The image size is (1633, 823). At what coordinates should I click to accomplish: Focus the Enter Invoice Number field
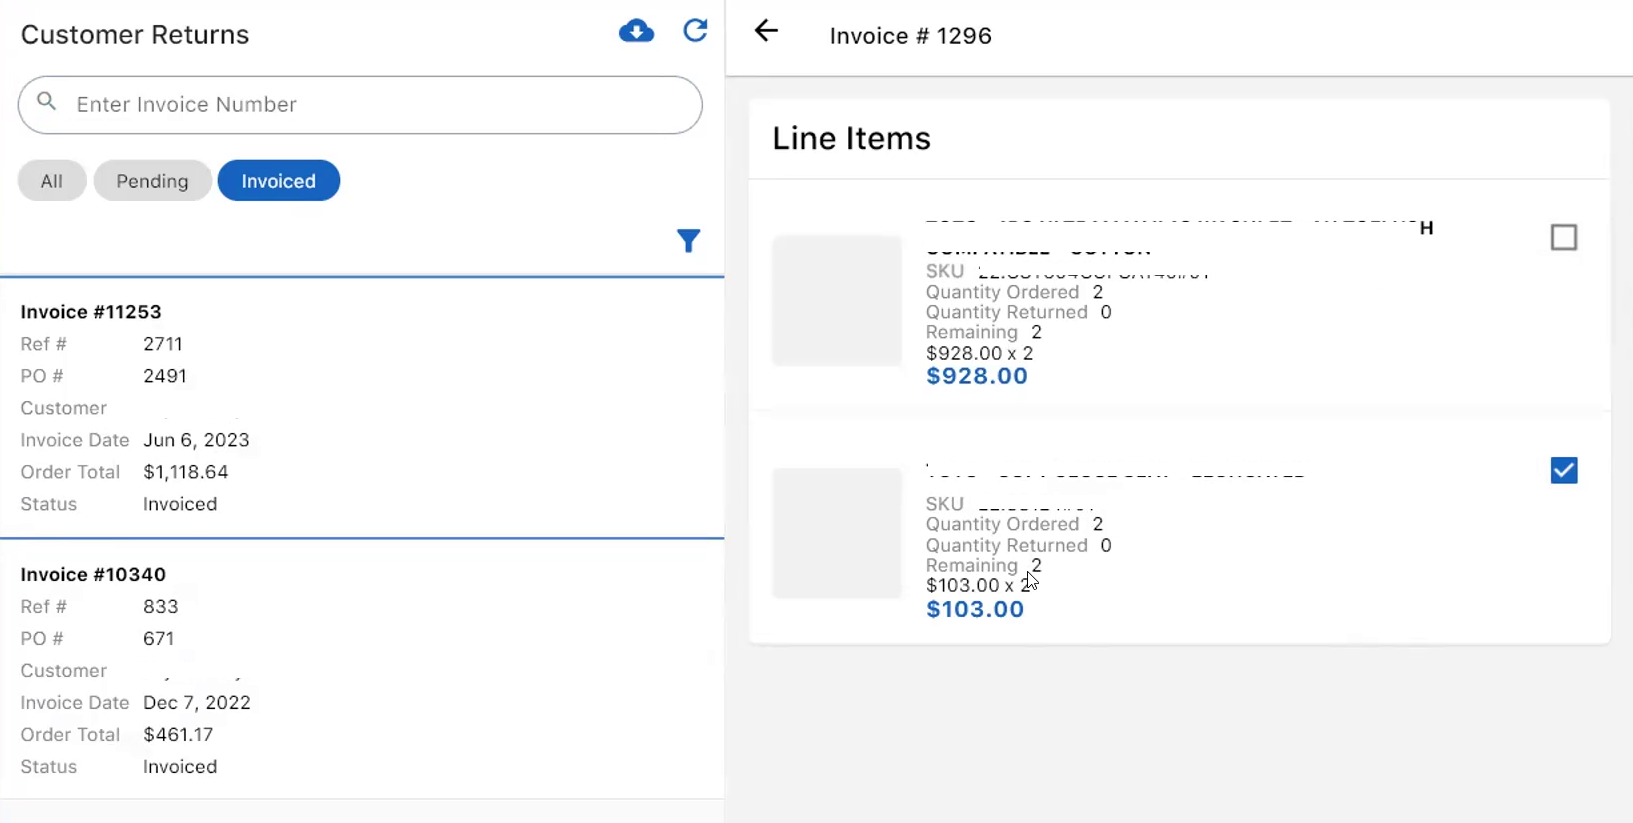(380, 105)
